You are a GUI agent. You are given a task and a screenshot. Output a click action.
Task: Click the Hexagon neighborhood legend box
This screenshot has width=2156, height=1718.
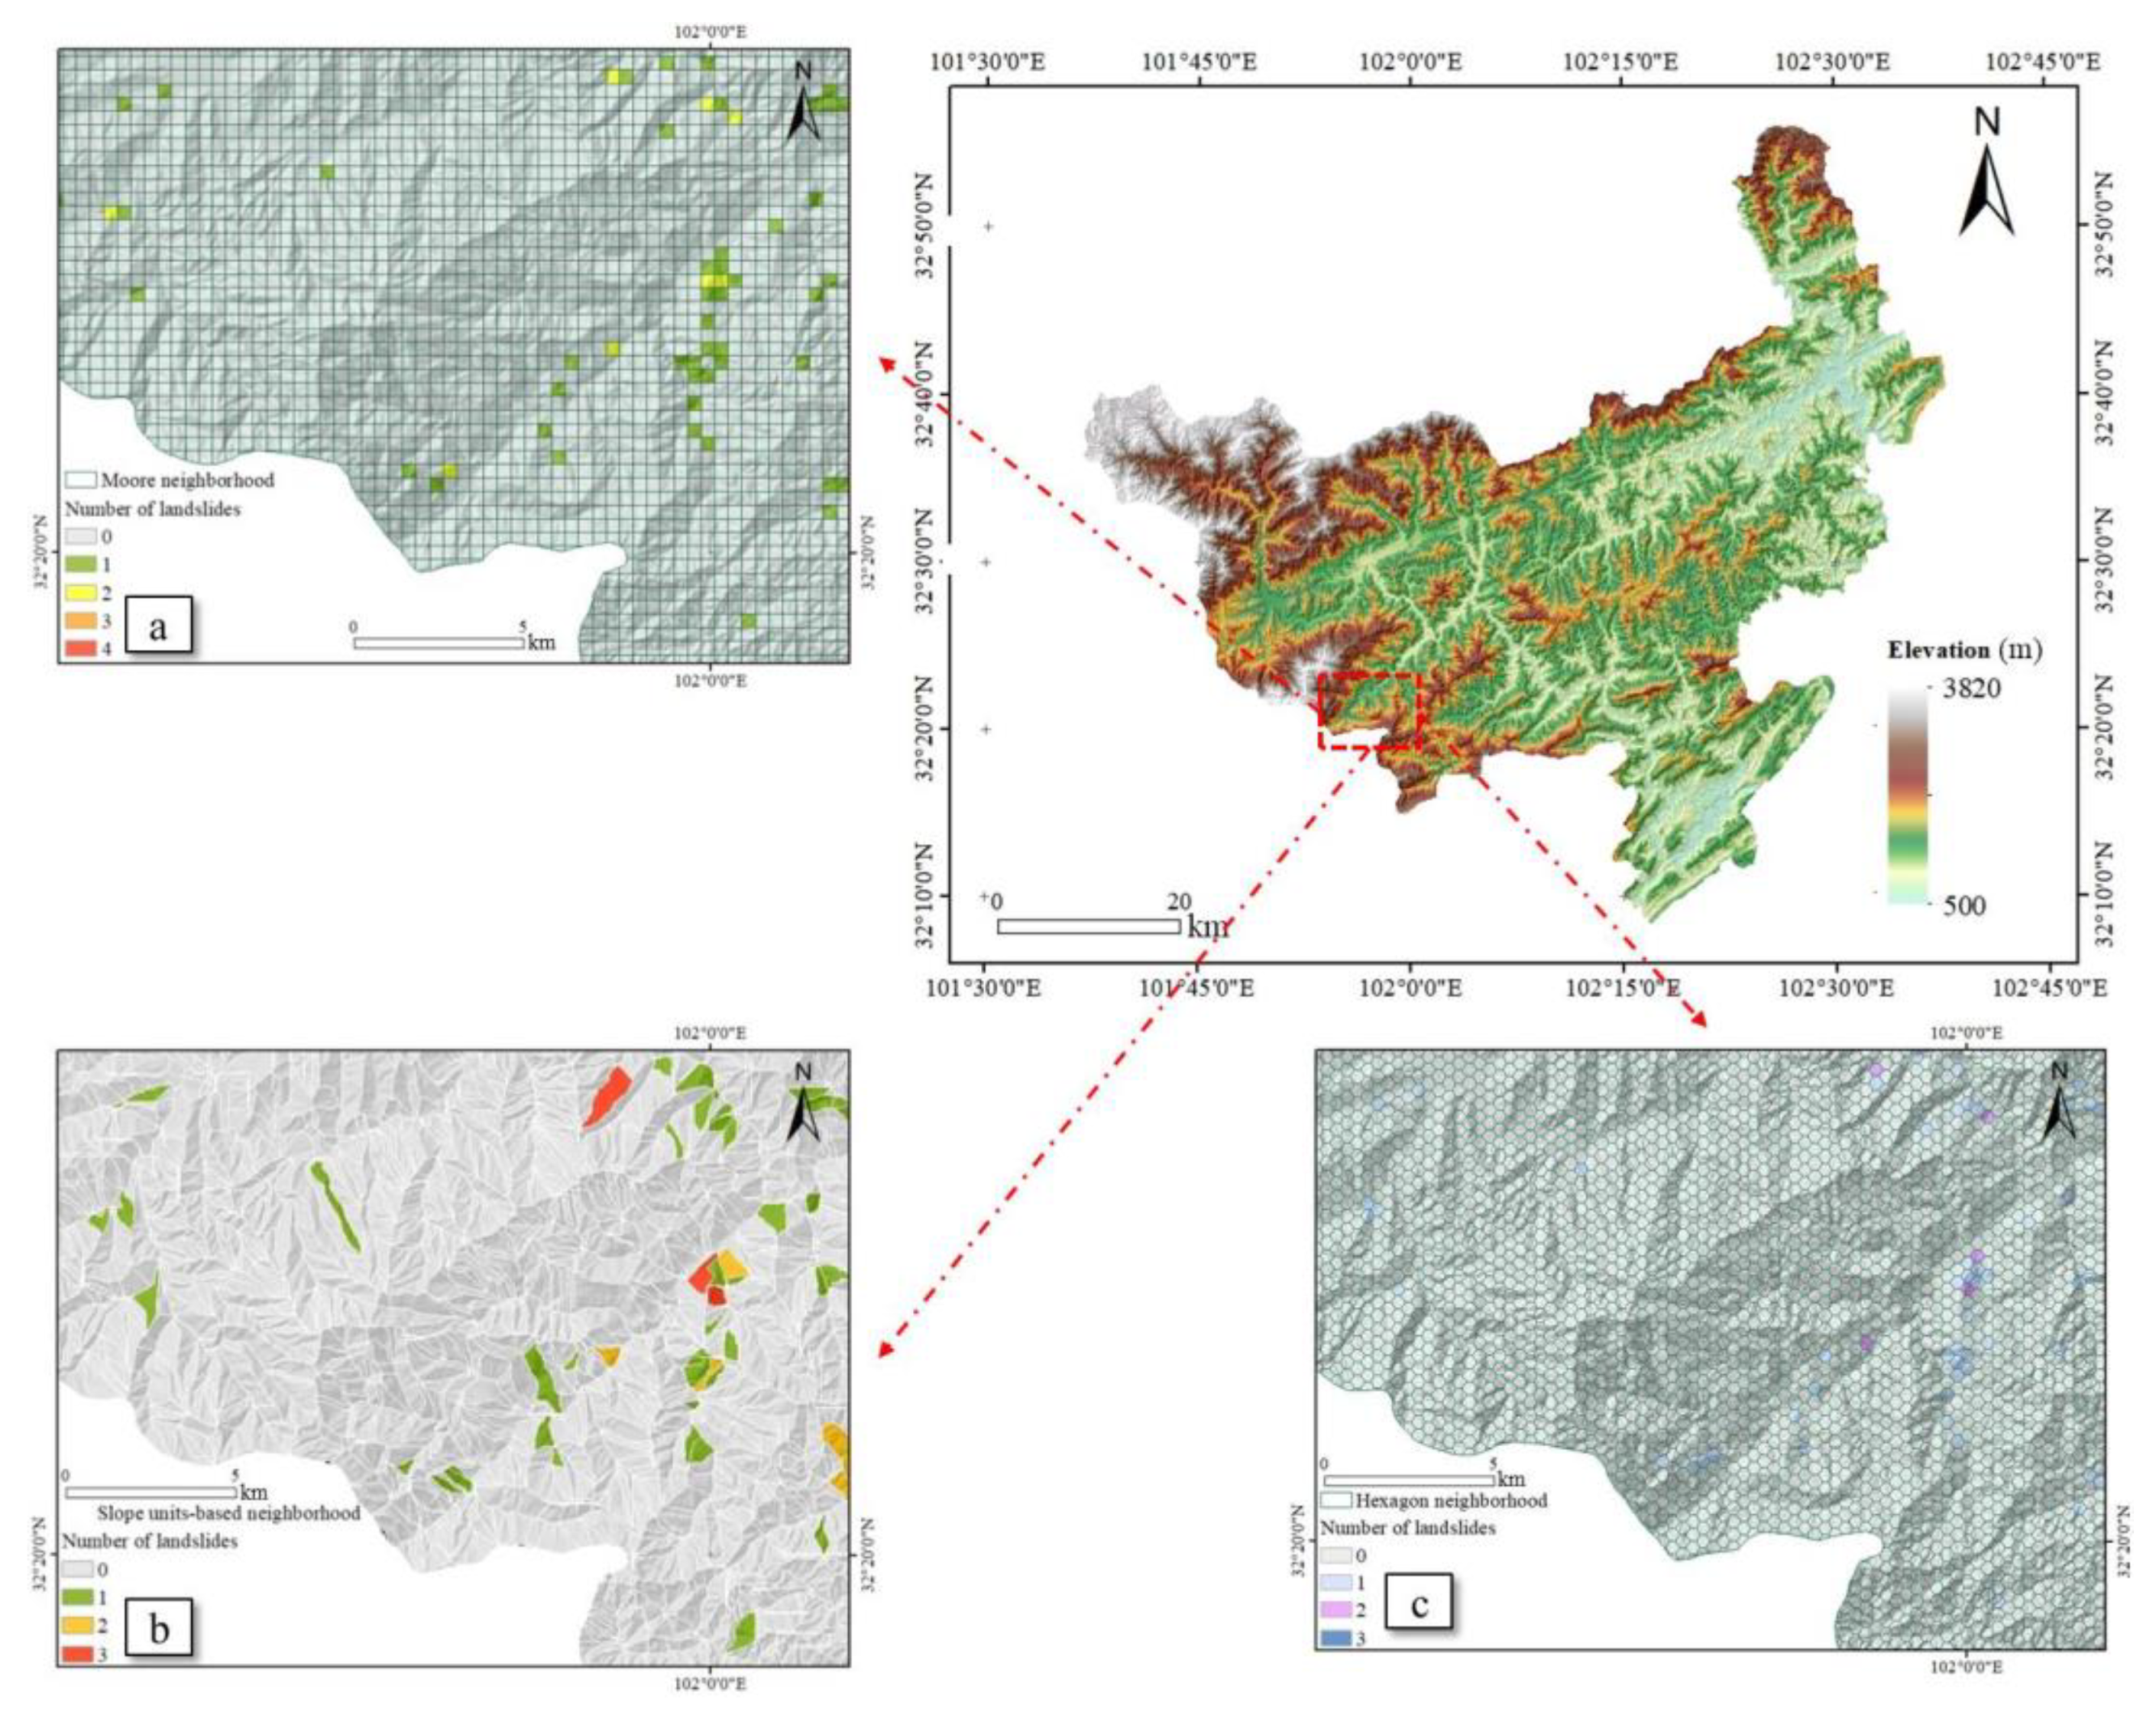(1336, 1501)
